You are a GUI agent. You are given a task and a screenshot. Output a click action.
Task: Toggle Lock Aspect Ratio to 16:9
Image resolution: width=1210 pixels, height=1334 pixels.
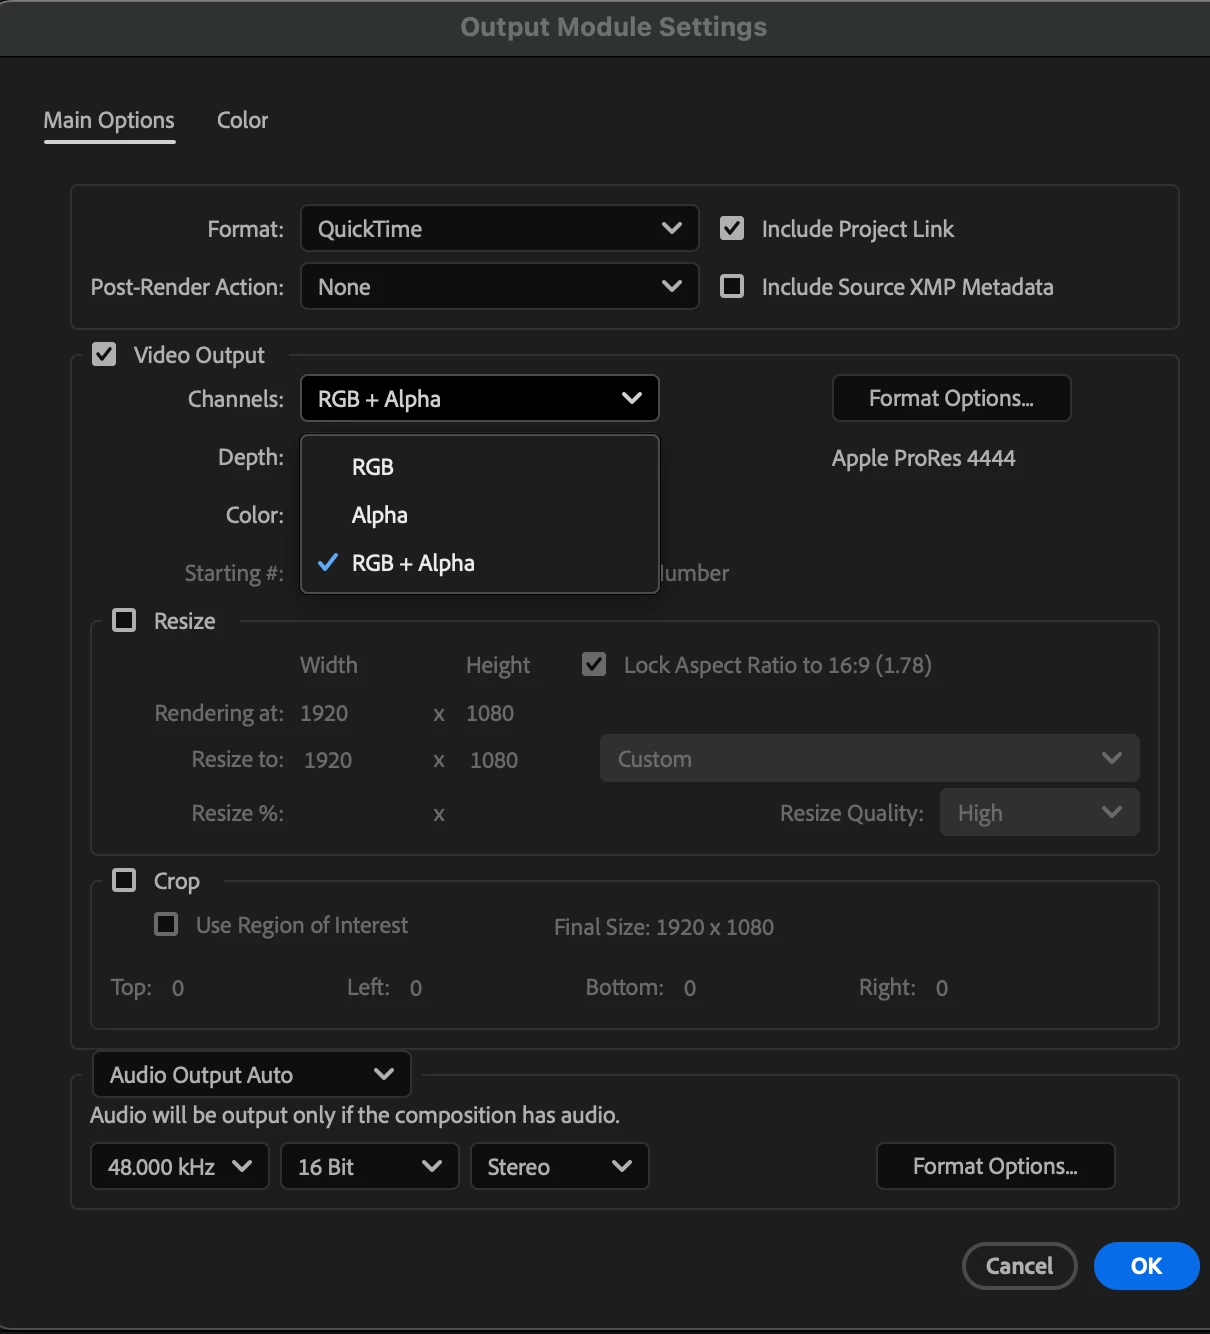point(594,665)
